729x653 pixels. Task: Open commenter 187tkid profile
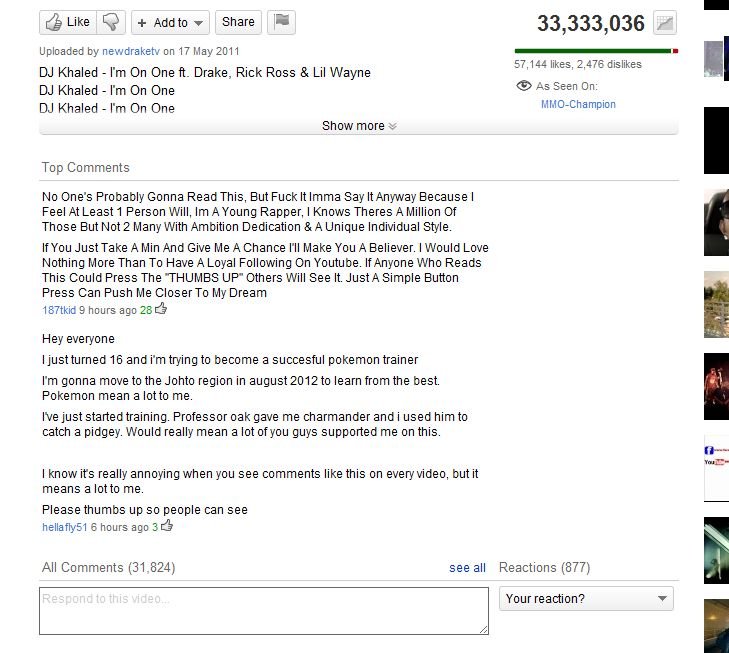click(x=59, y=310)
